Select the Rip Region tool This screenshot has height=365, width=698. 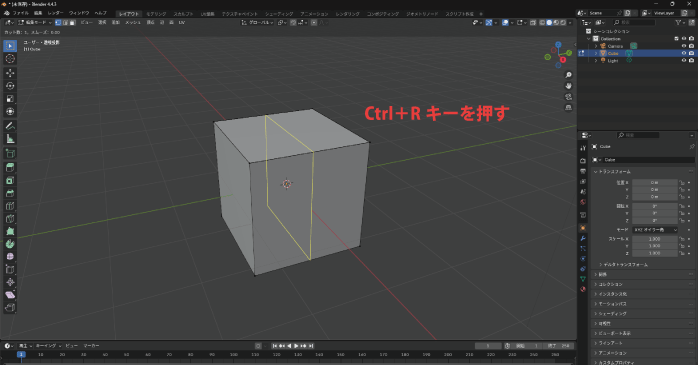[10, 308]
